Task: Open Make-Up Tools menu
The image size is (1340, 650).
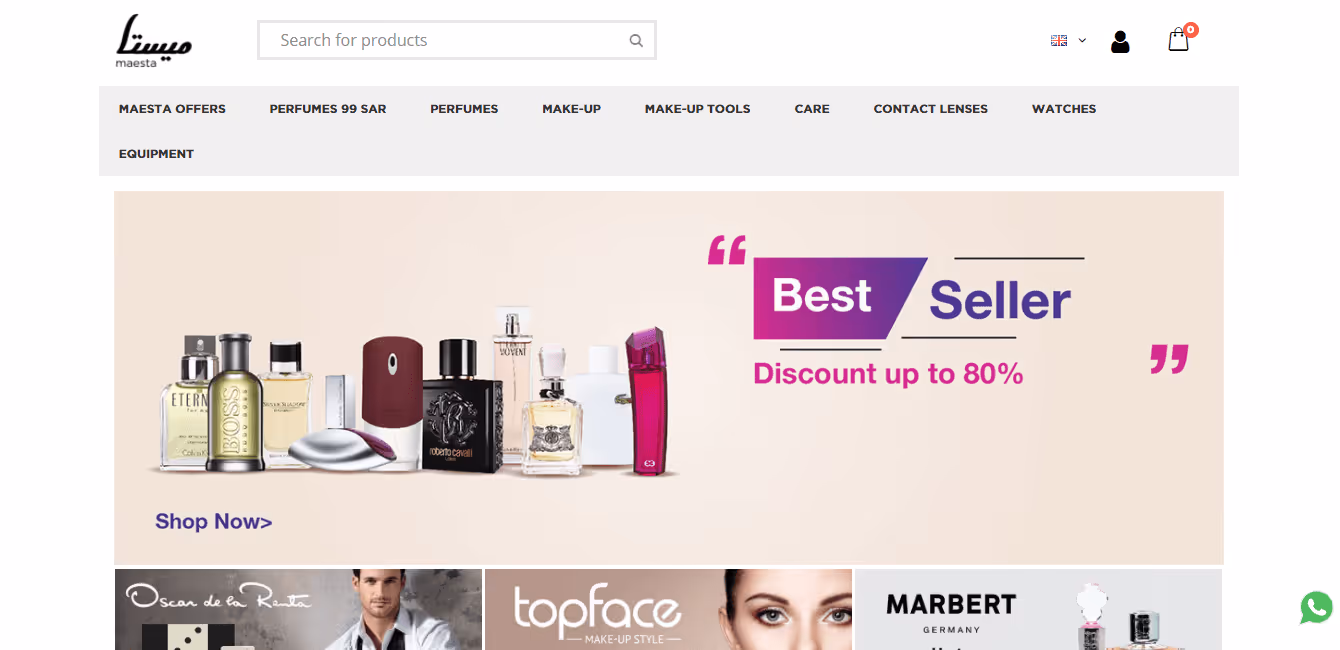Action: pyautogui.click(x=698, y=109)
